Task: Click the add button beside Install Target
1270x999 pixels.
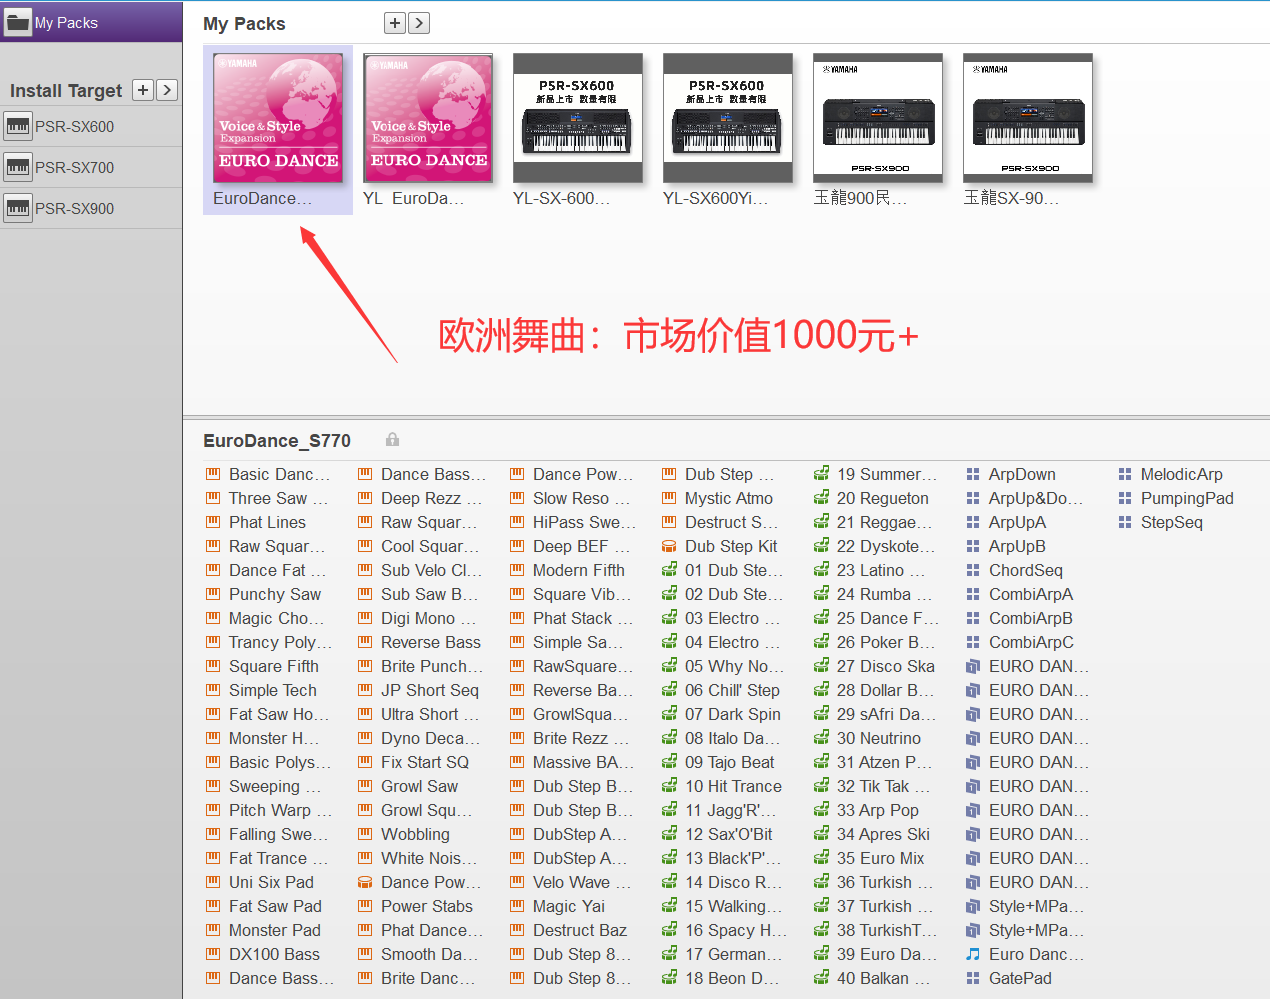Action: click(x=143, y=90)
